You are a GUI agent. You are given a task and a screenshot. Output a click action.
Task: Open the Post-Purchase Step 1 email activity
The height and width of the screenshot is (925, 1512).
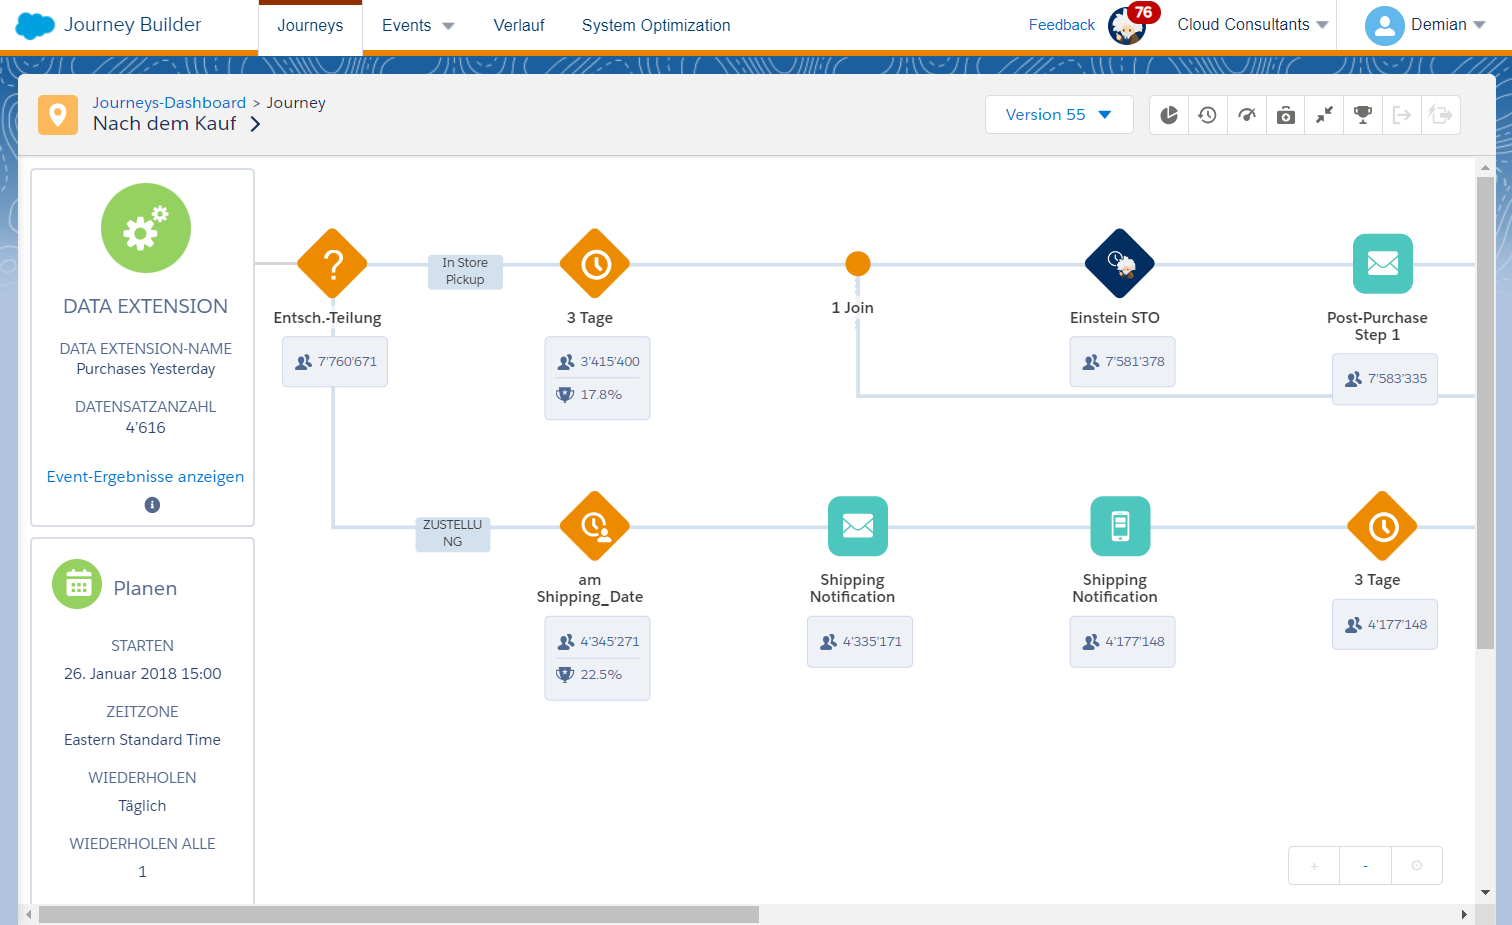[x=1382, y=263]
